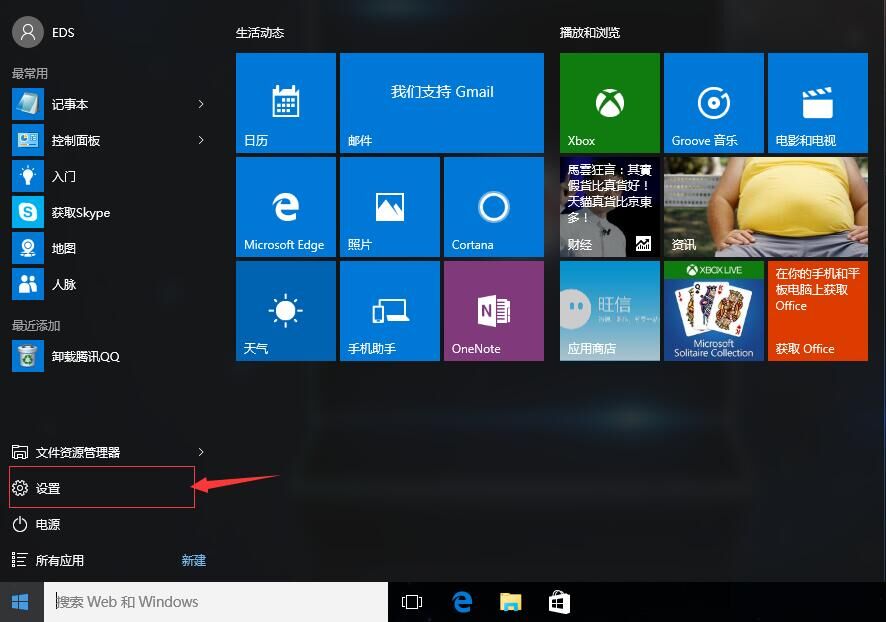Screen dimensions: 886x622
Task: Click the 获取 Office tile
Action: (x=818, y=311)
